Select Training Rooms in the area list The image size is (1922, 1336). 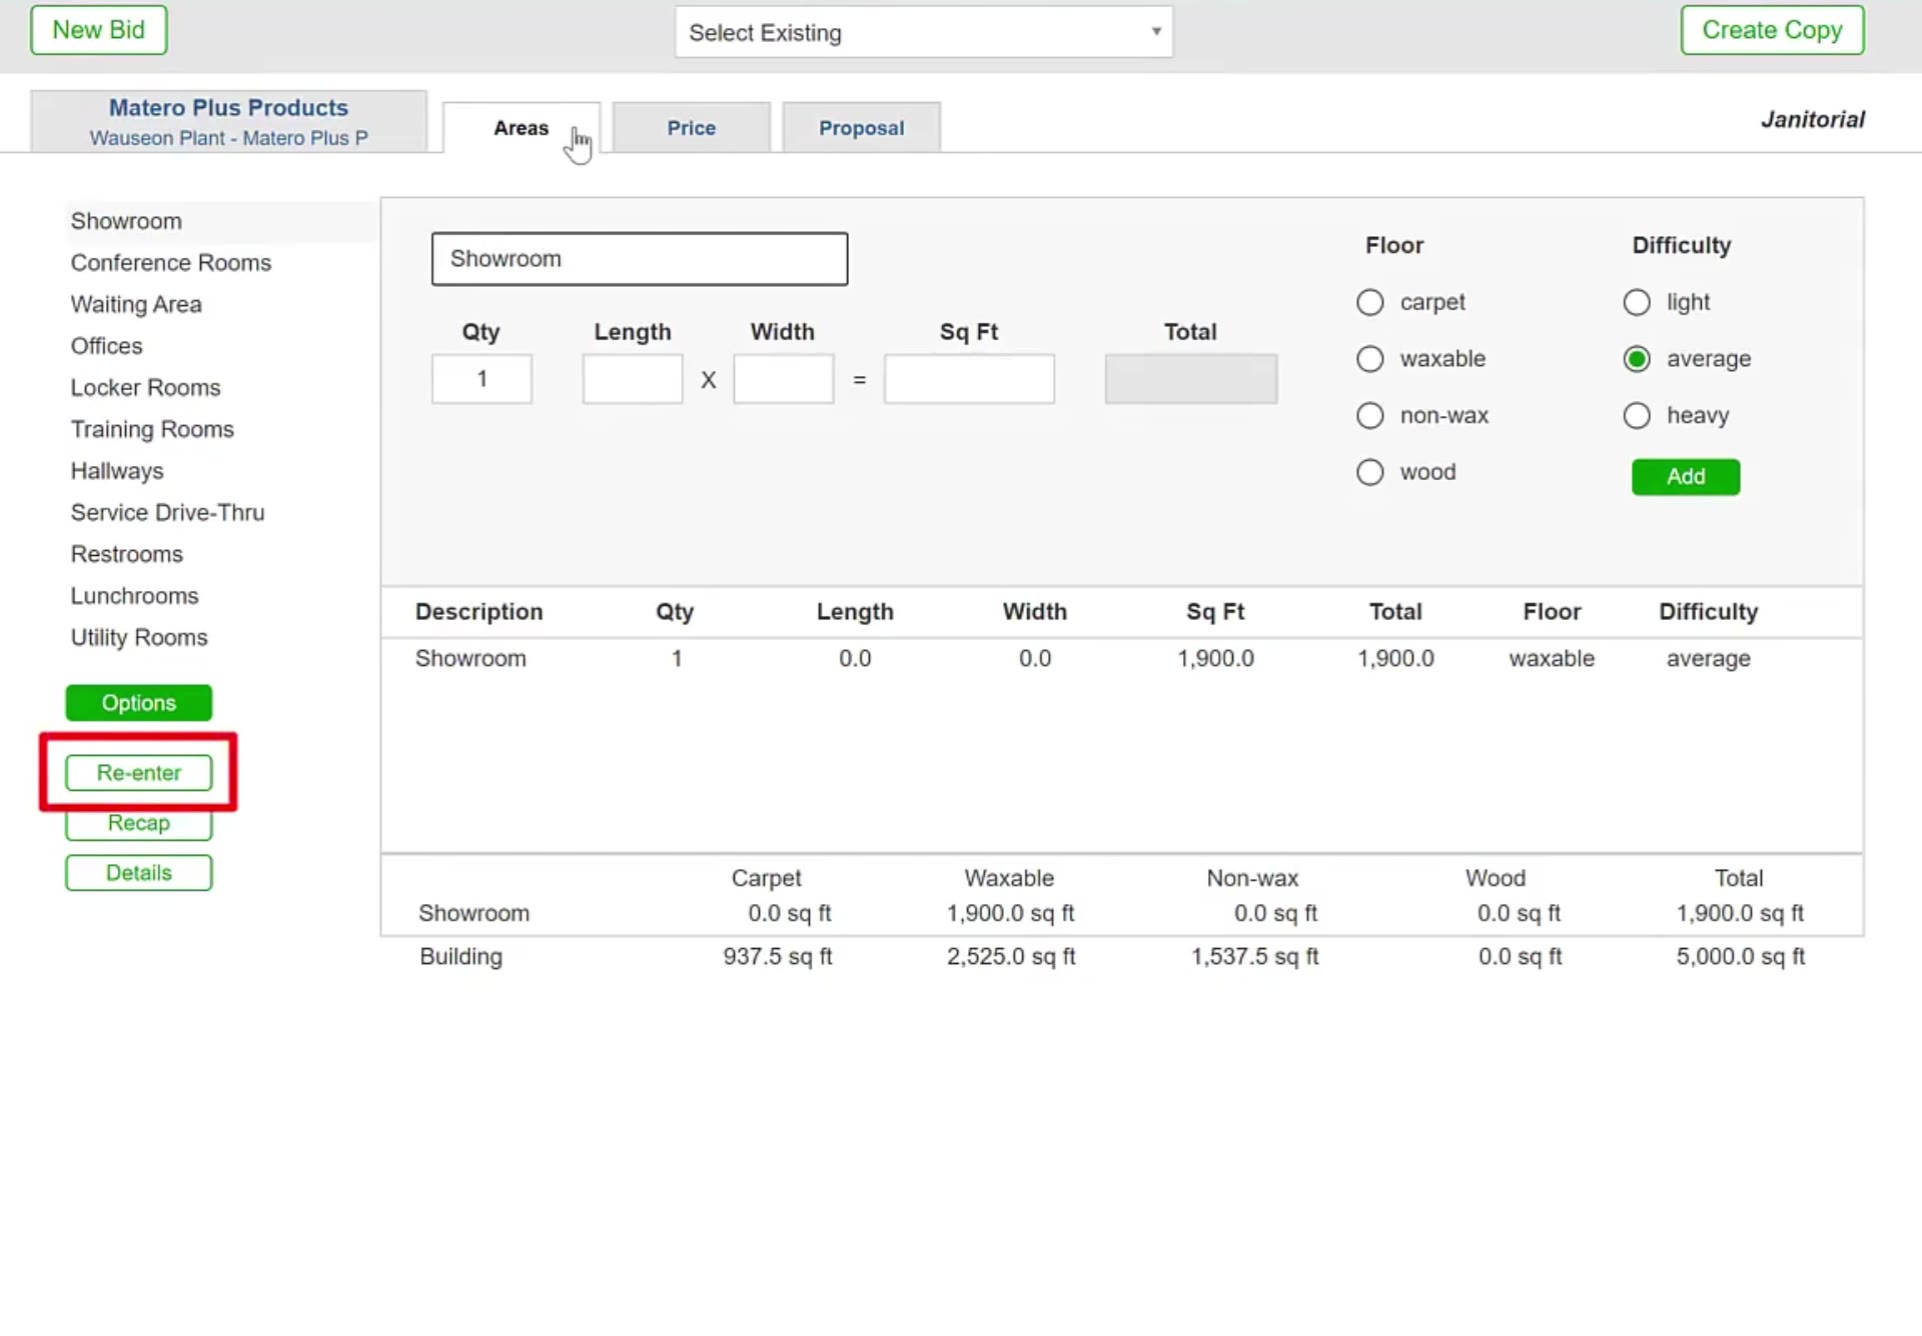pos(152,430)
